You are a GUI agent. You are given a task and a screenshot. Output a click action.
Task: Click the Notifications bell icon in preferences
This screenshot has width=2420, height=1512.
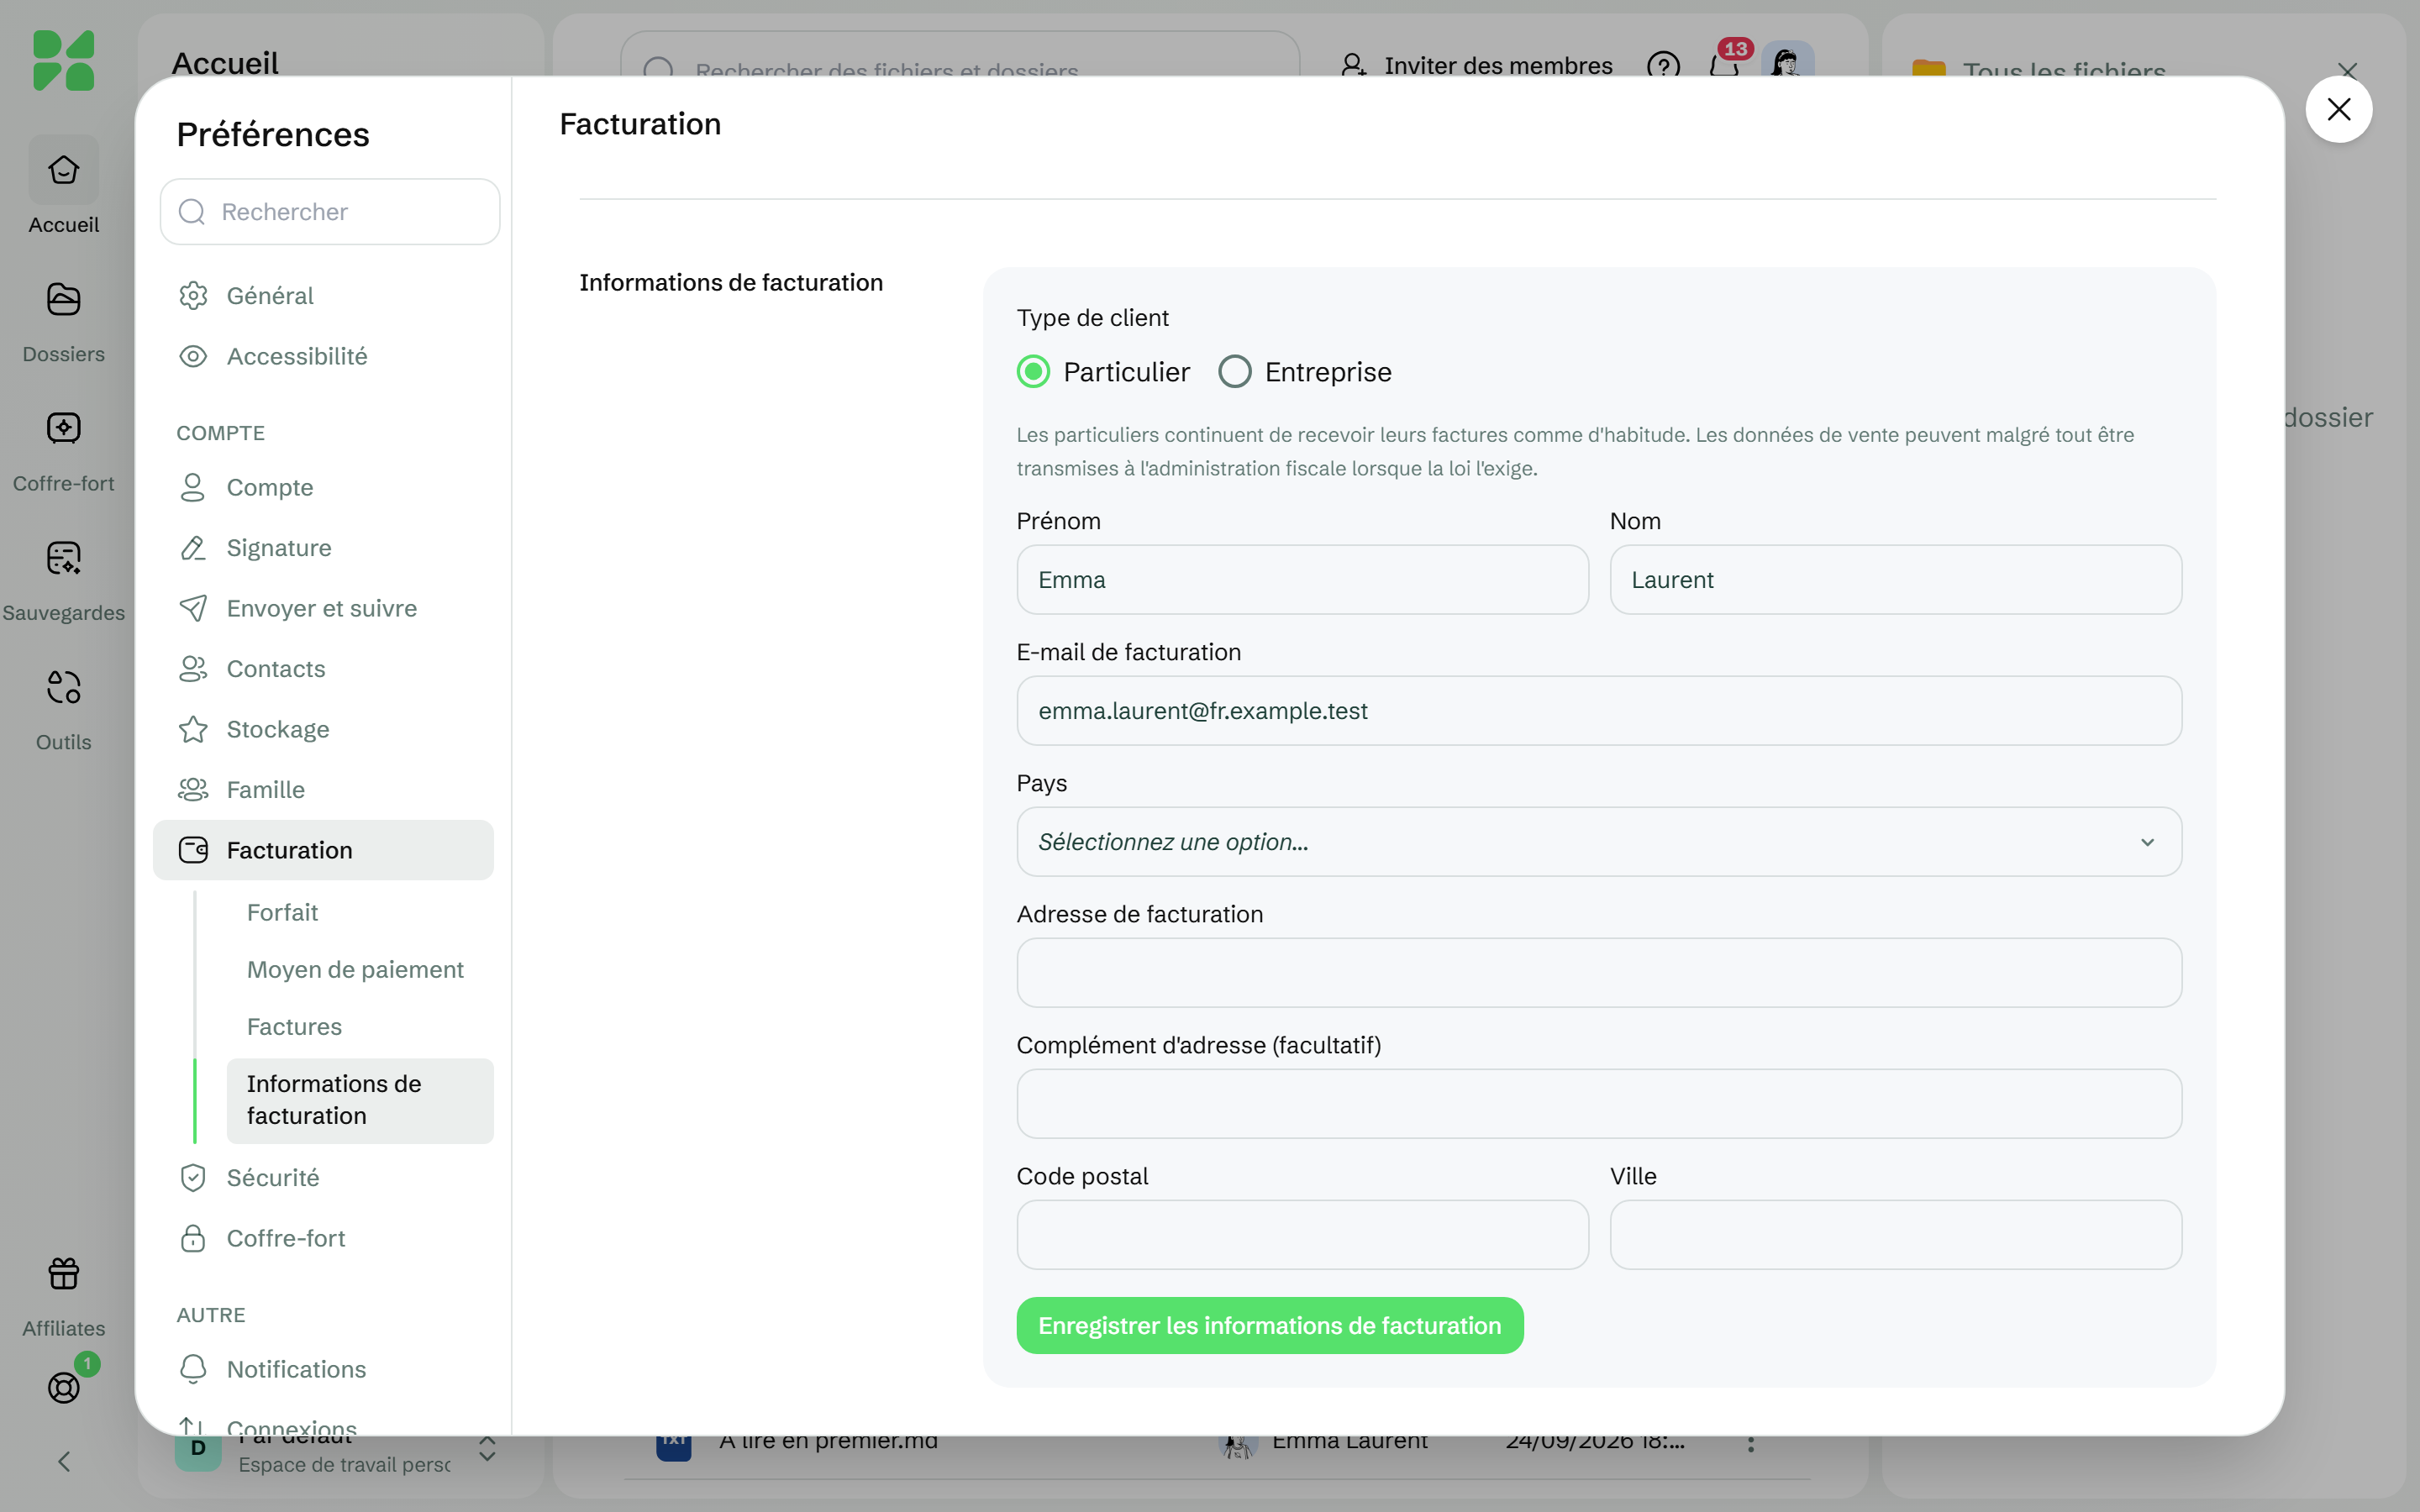pyautogui.click(x=193, y=1368)
